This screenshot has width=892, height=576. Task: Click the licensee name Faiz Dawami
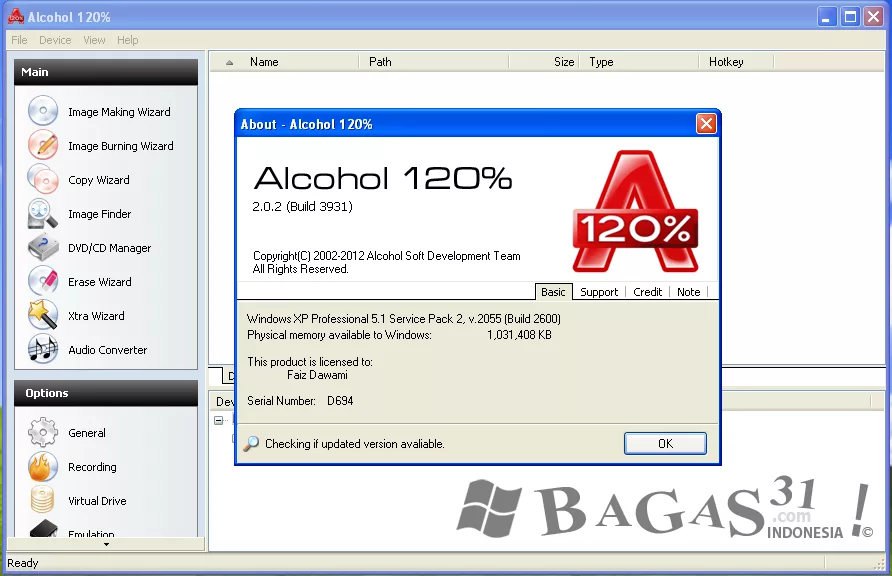317,375
